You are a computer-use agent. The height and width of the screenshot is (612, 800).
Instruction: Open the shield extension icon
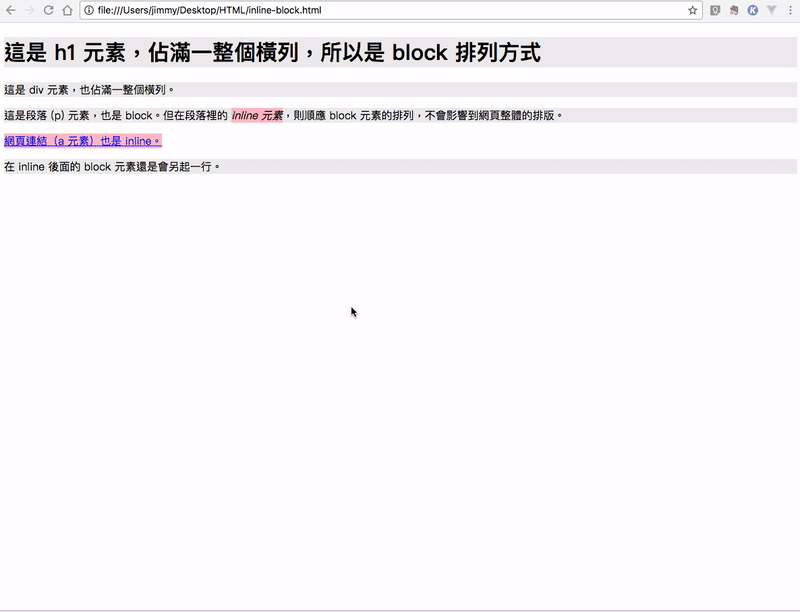click(715, 10)
